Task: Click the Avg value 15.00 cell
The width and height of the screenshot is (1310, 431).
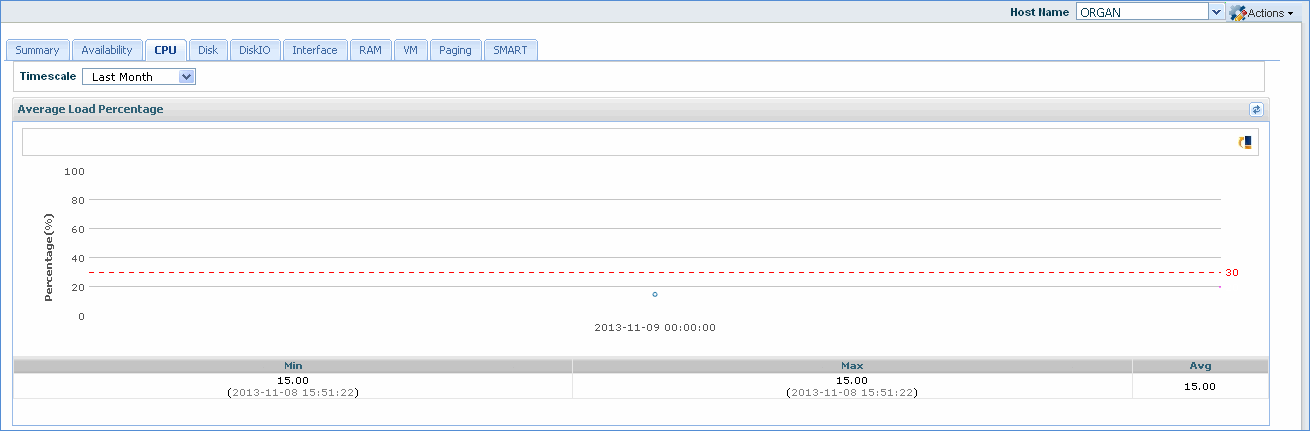Action: coord(1200,386)
